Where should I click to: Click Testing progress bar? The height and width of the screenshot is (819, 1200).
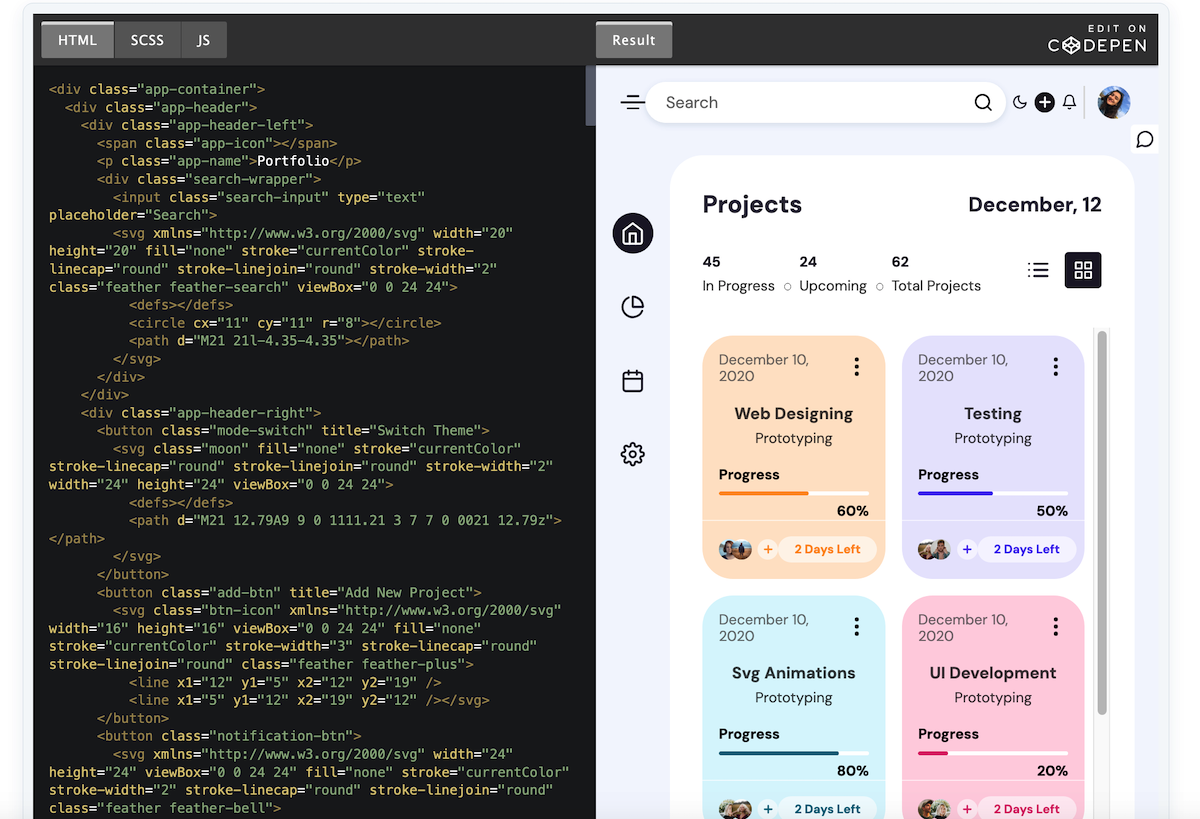(993, 493)
